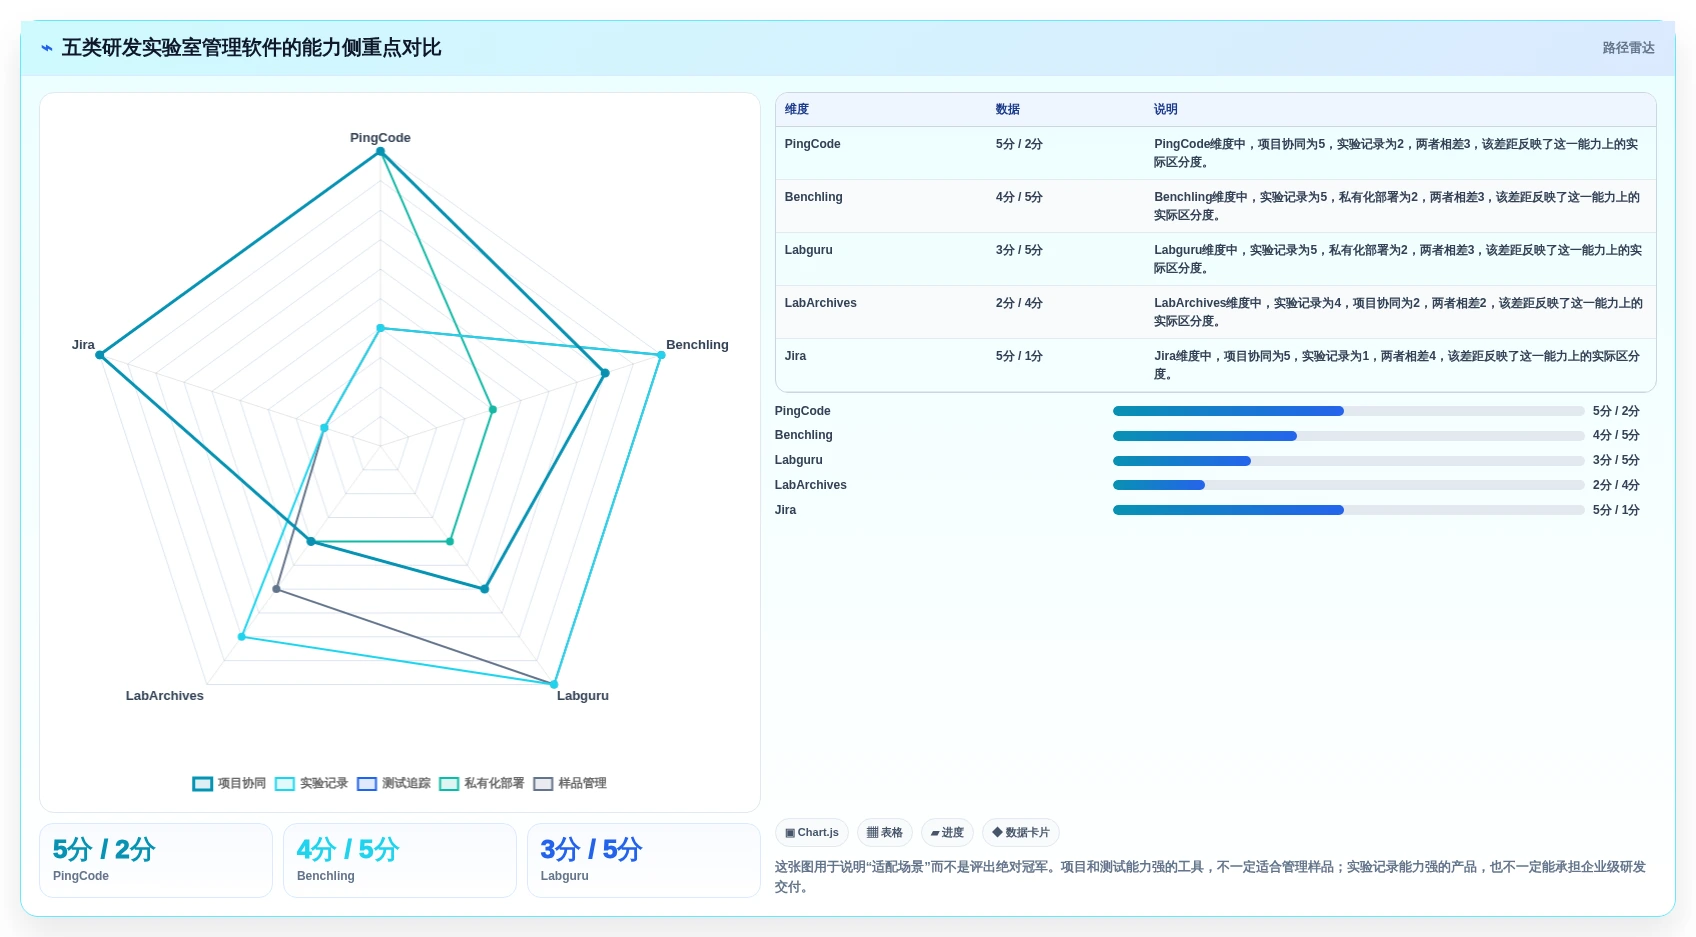Click the 数据 column header
The height and width of the screenshot is (937, 1696).
(x=1008, y=109)
